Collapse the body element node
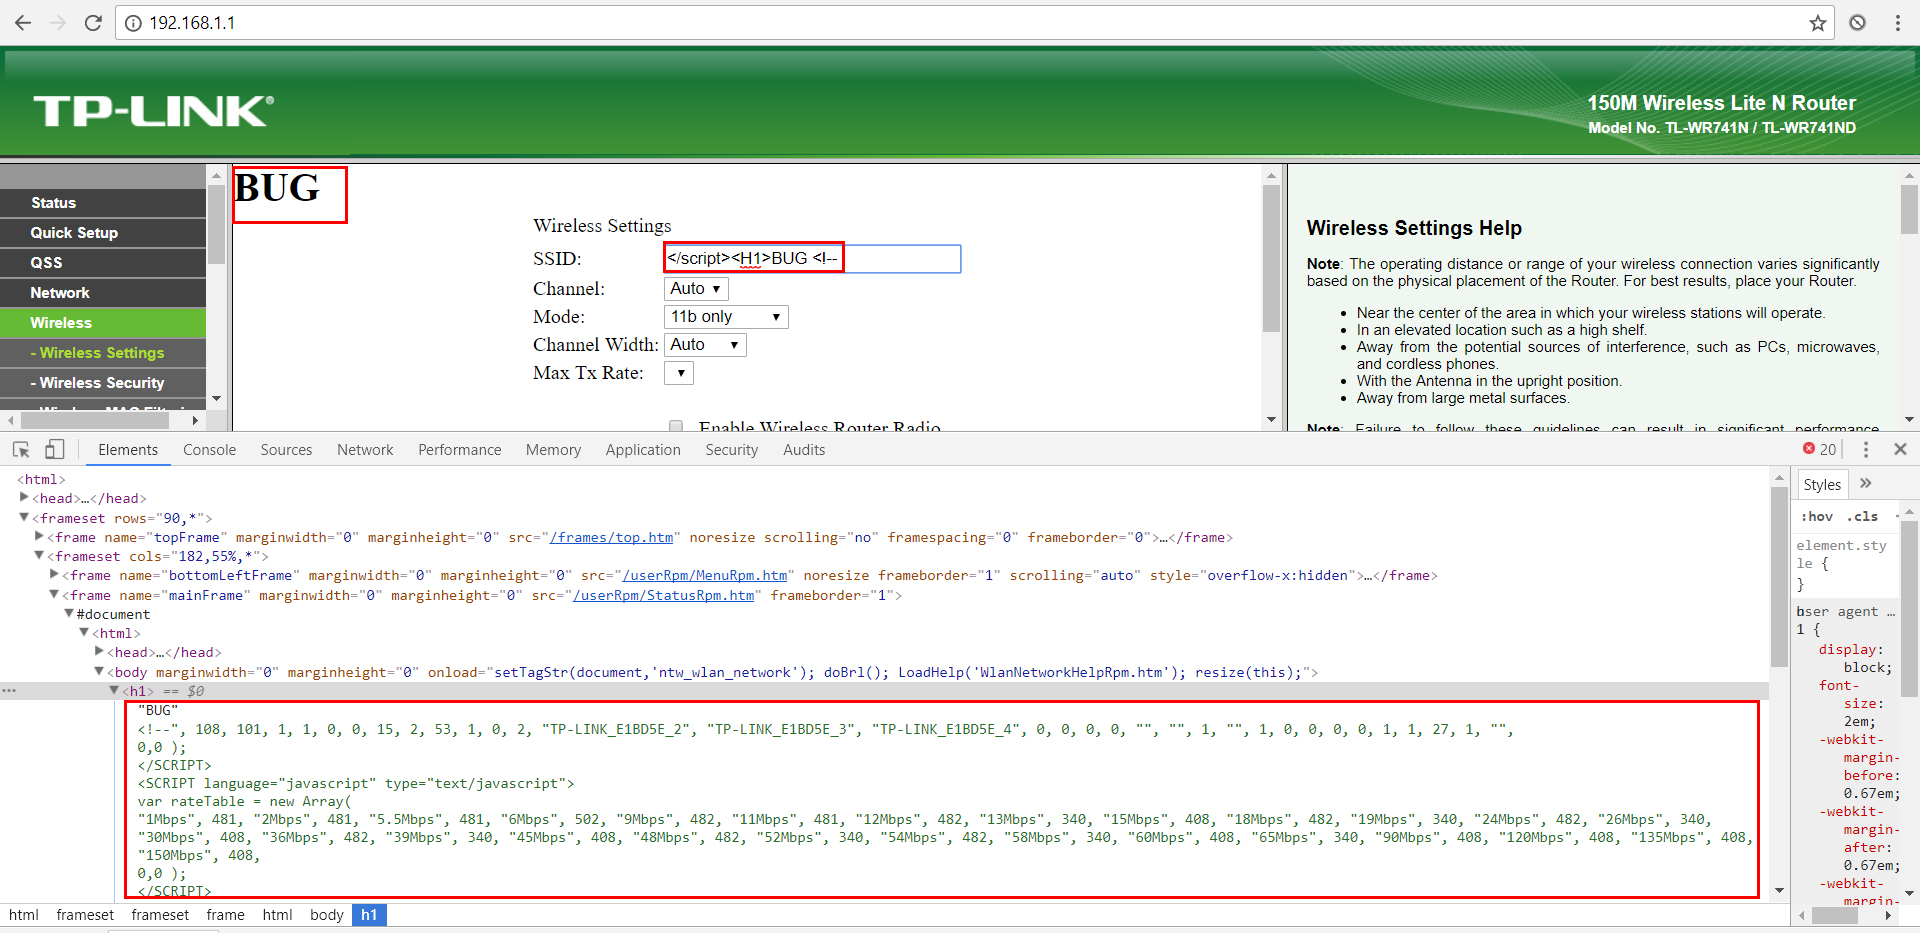The height and width of the screenshot is (933, 1920). (x=99, y=672)
